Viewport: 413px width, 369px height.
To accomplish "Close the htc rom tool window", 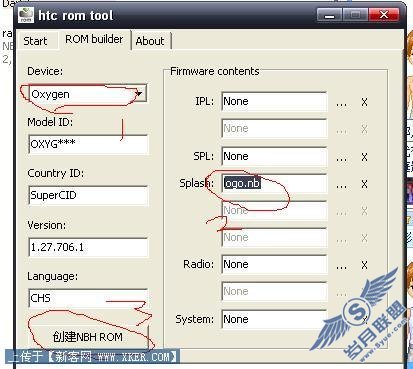I will [384, 15].
